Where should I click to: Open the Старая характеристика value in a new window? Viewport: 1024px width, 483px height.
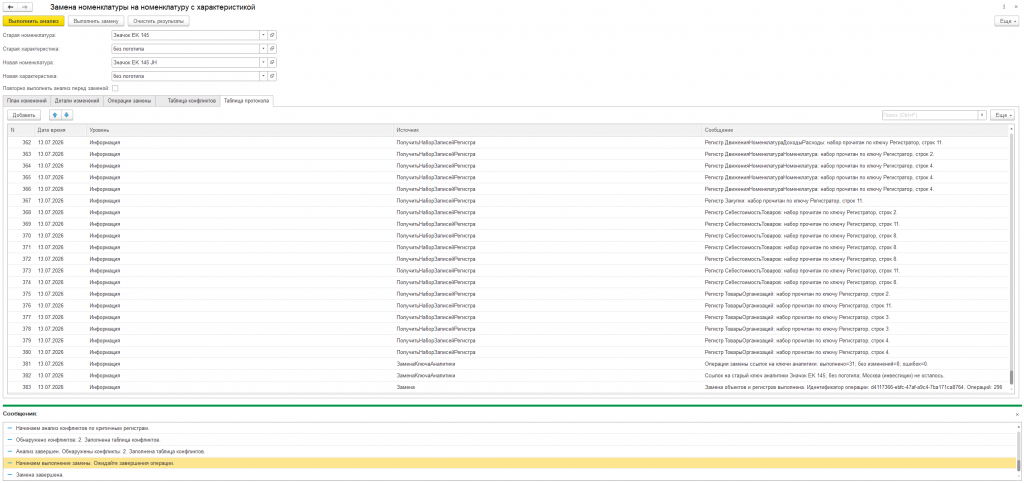pos(272,48)
